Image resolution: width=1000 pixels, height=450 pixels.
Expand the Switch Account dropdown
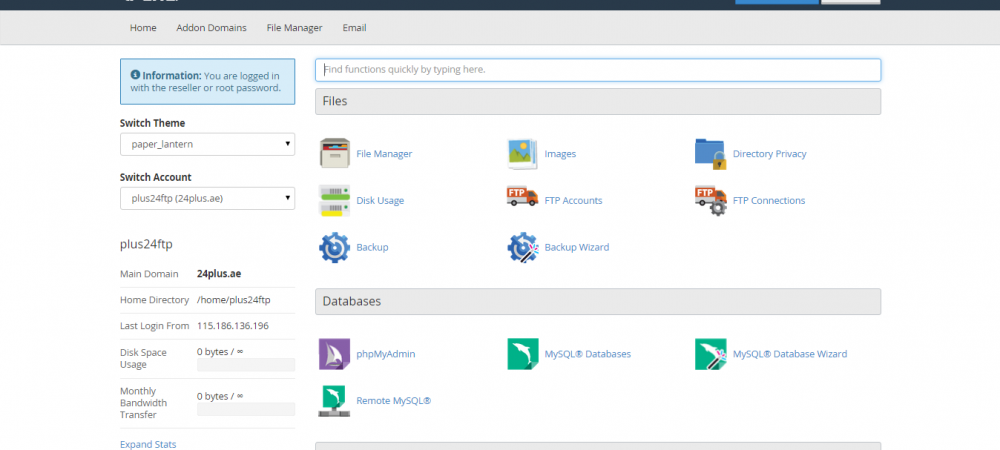207,198
